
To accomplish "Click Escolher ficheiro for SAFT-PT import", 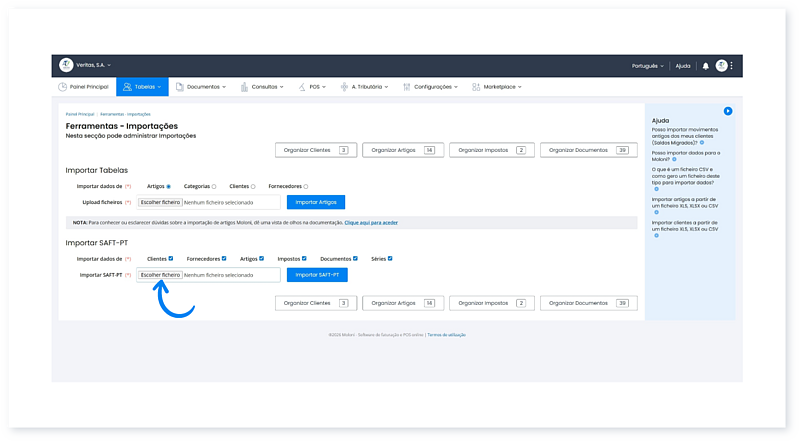I will pyautogui.click(x=160, y=274).
